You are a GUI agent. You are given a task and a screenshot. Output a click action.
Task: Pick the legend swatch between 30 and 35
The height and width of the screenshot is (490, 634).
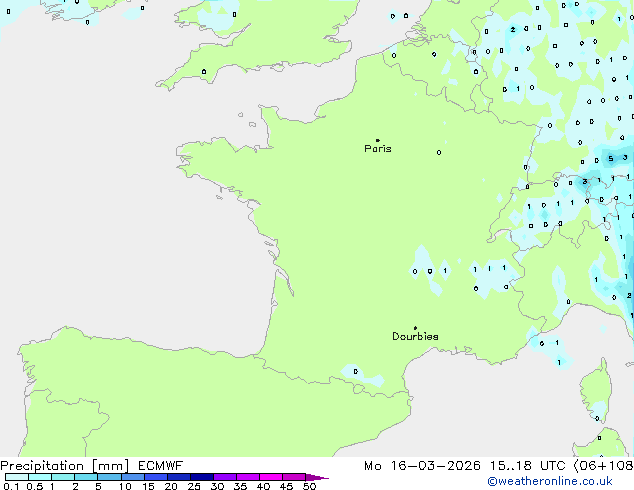225,477
